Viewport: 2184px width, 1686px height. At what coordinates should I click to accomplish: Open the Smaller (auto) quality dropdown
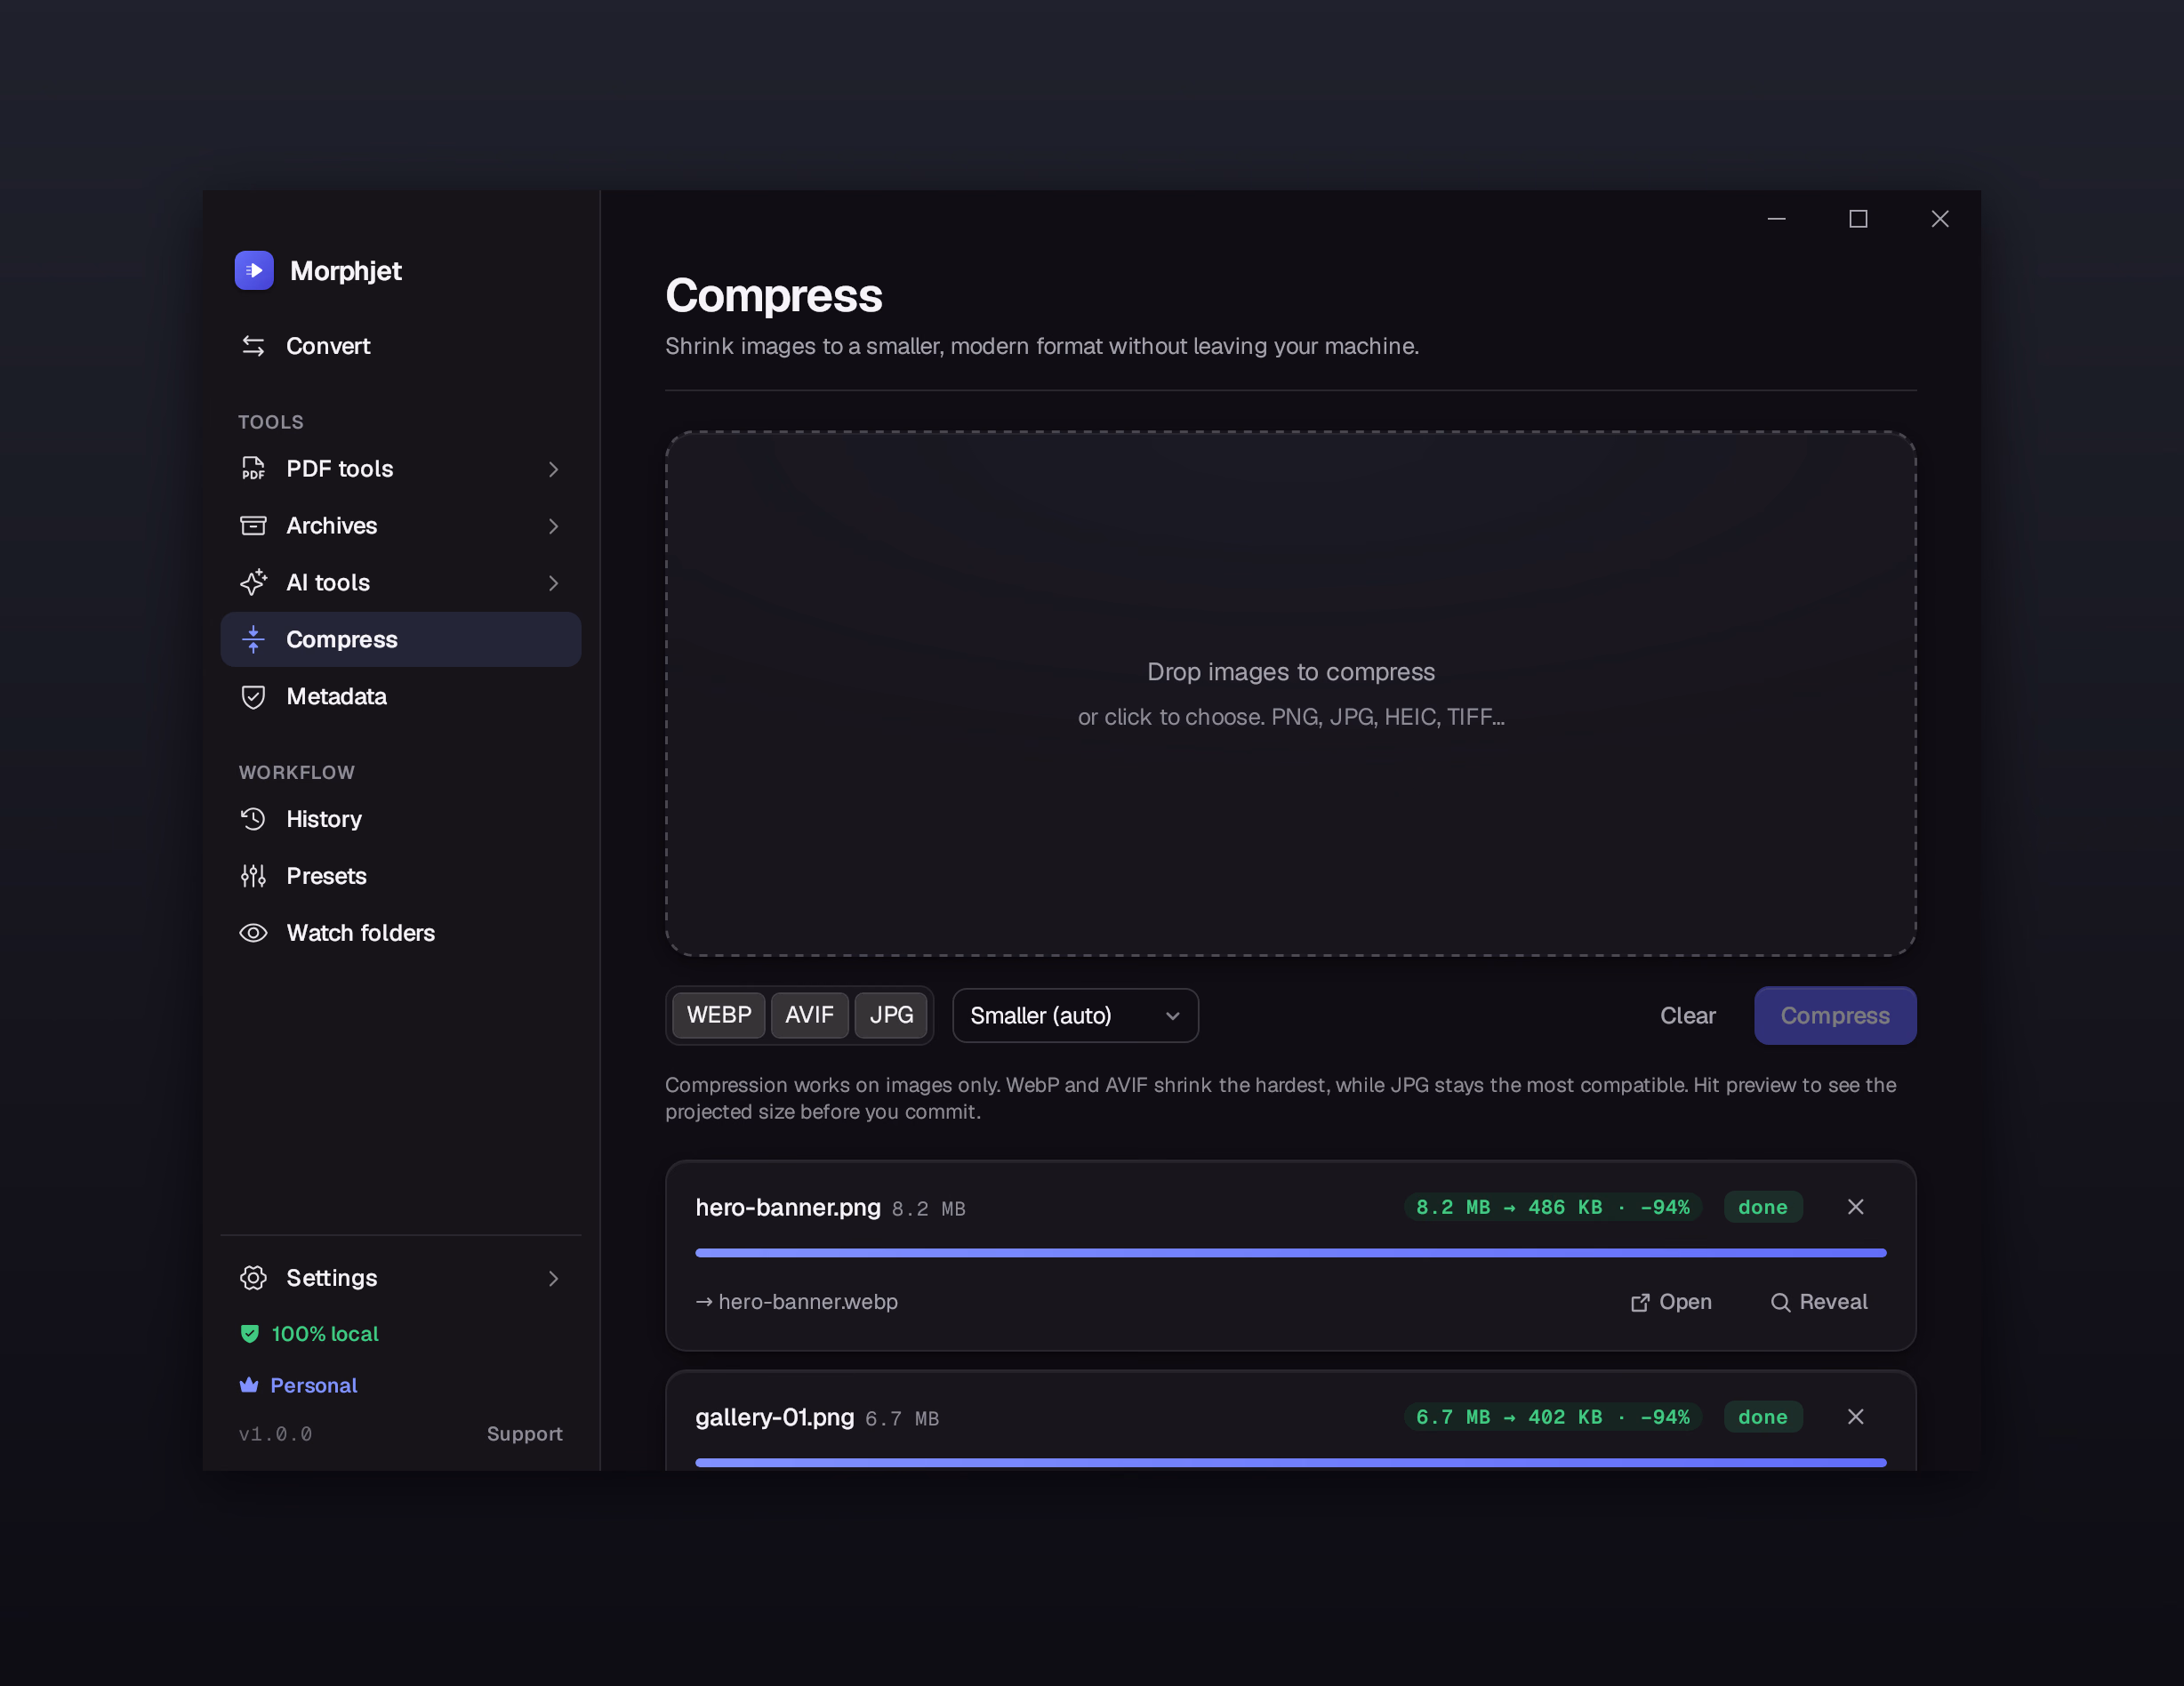(x=1075, y=1016)
